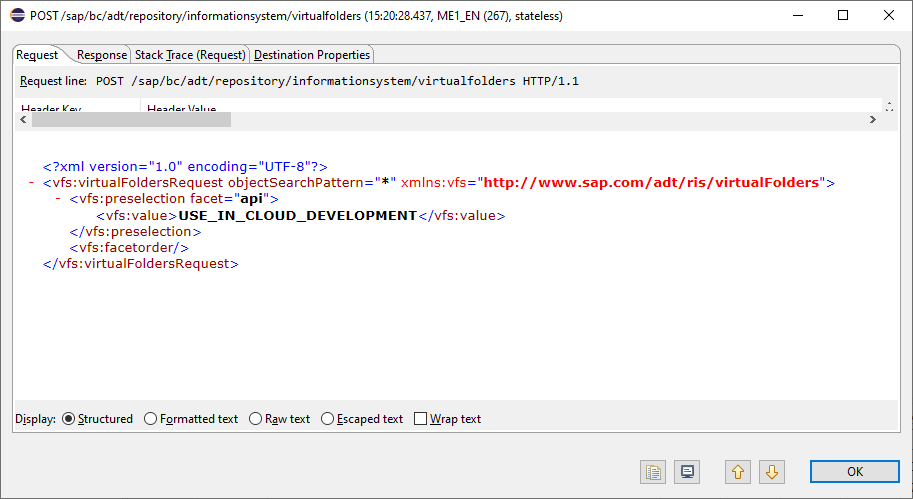Image resolution: width=913 pixels, height=499 pixels.
Task: Click the horizontal scrollbar left arrow
Action: [x=23, y=119]
